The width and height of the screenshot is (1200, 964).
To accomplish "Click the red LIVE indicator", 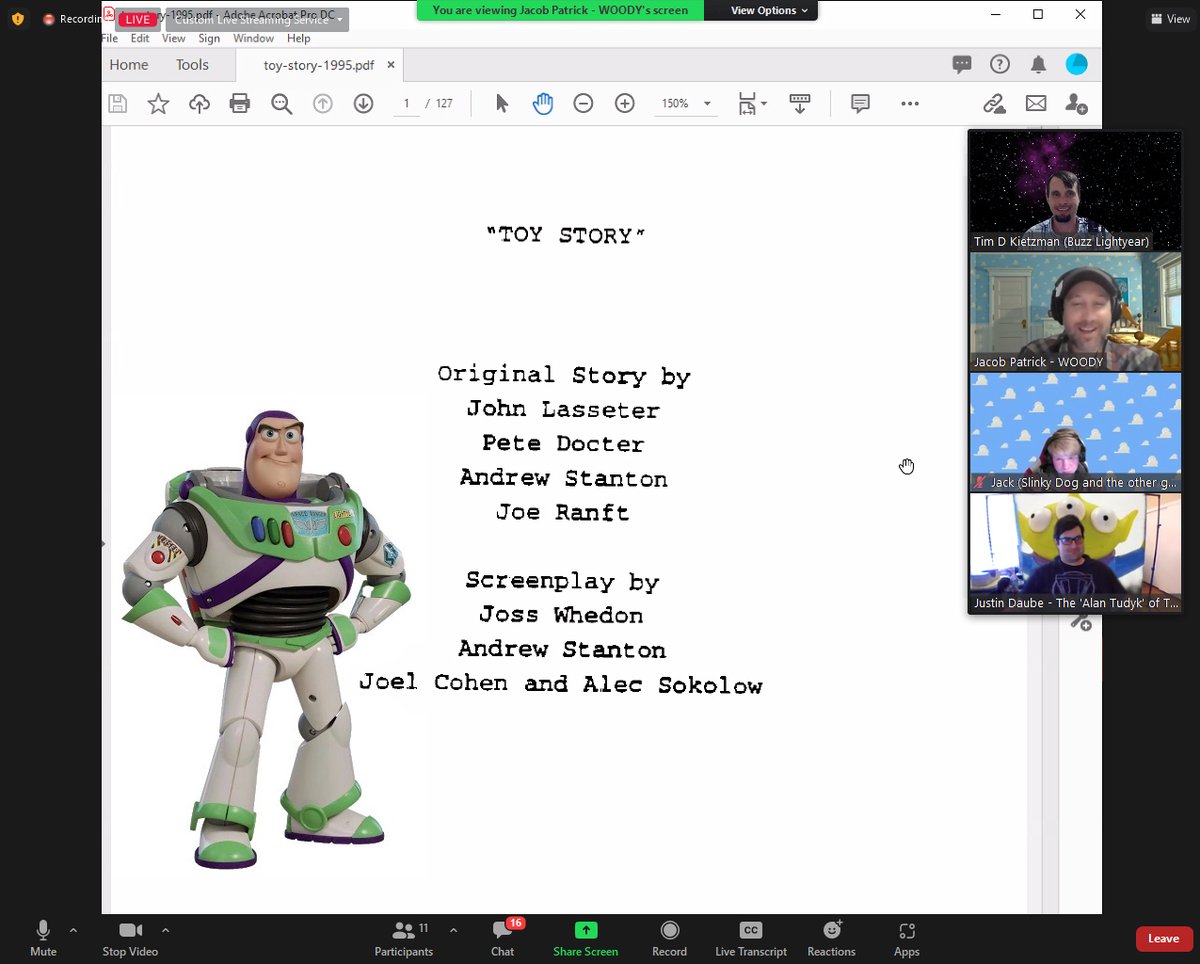I will click(137, 20).
